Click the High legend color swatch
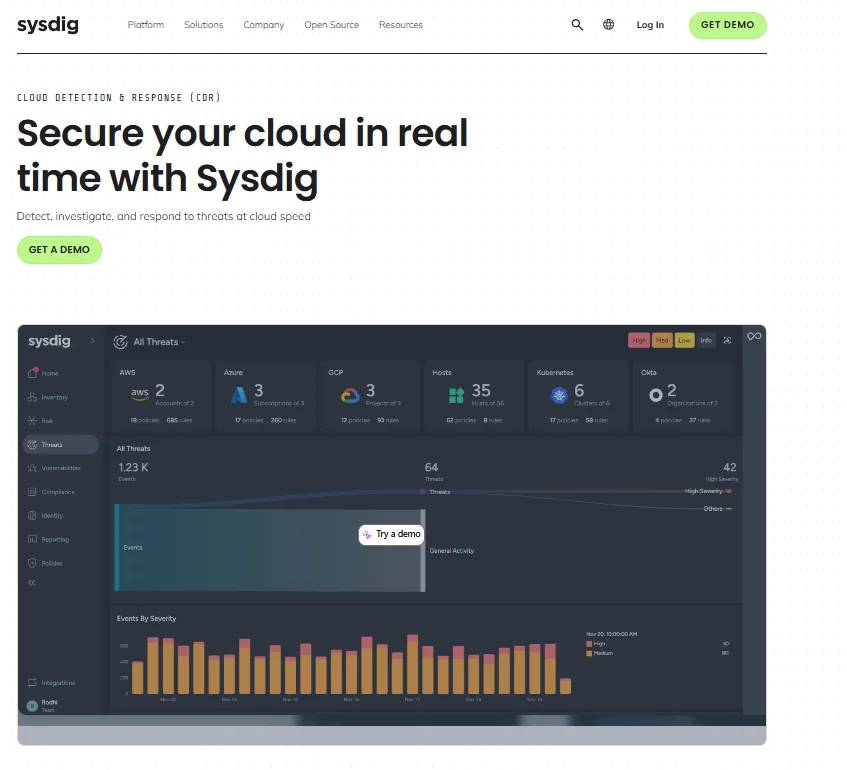This screenshot has width=847, height=770. tap(589, 644)
